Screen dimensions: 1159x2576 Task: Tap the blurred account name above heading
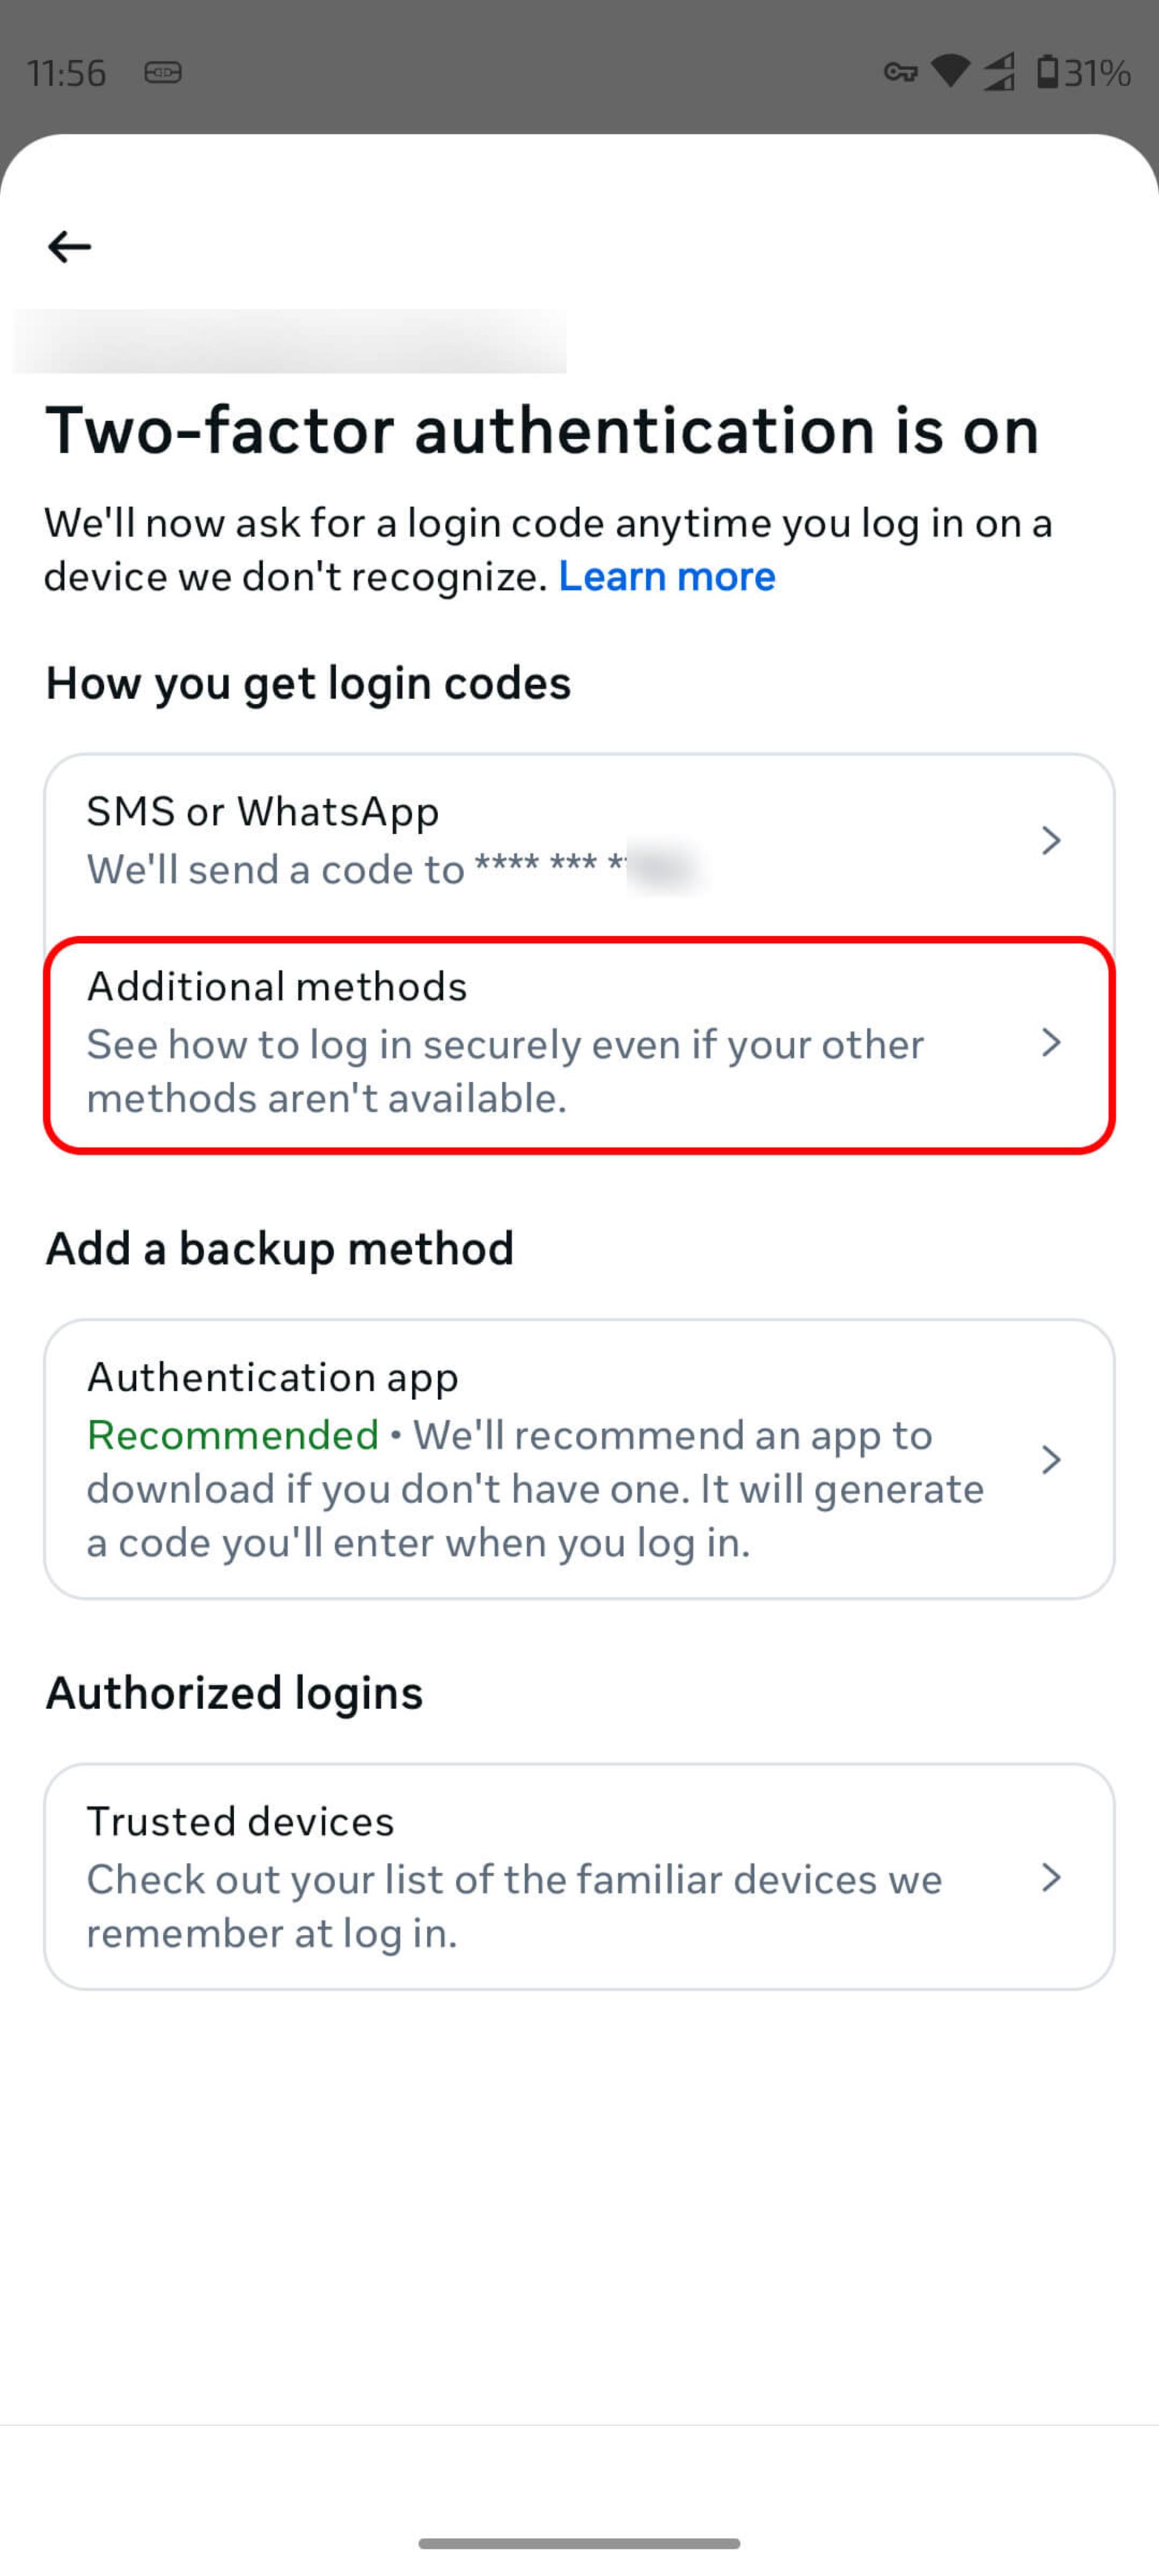tap(290, 341)
